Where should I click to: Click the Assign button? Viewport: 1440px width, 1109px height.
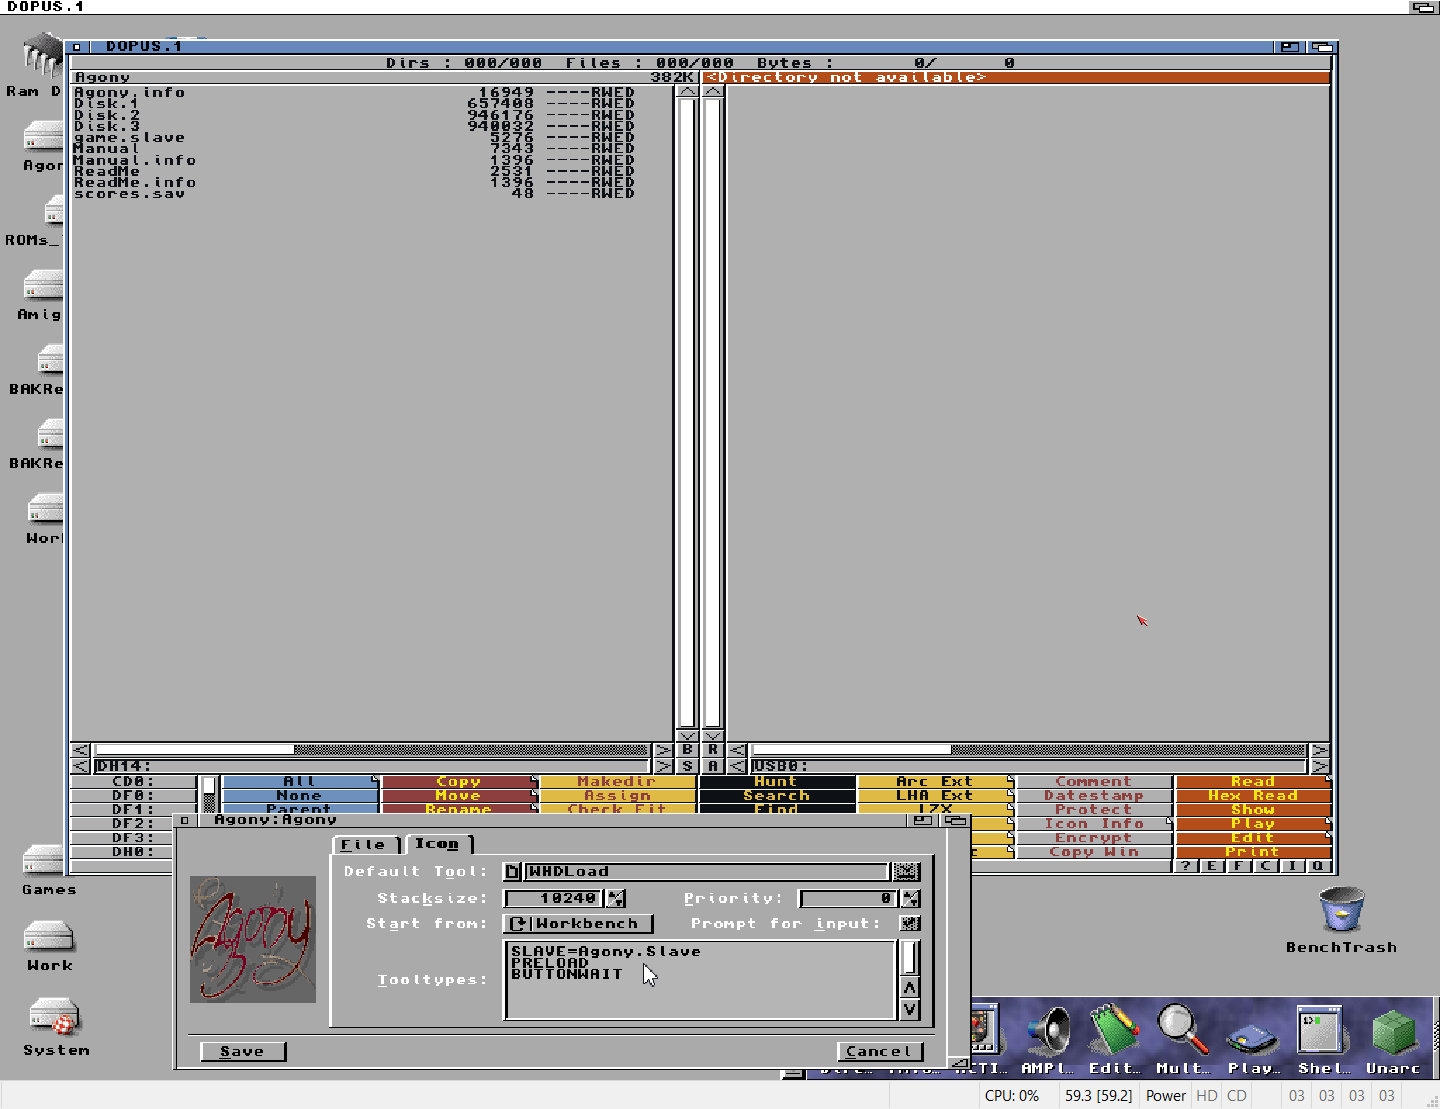point(617,795)
